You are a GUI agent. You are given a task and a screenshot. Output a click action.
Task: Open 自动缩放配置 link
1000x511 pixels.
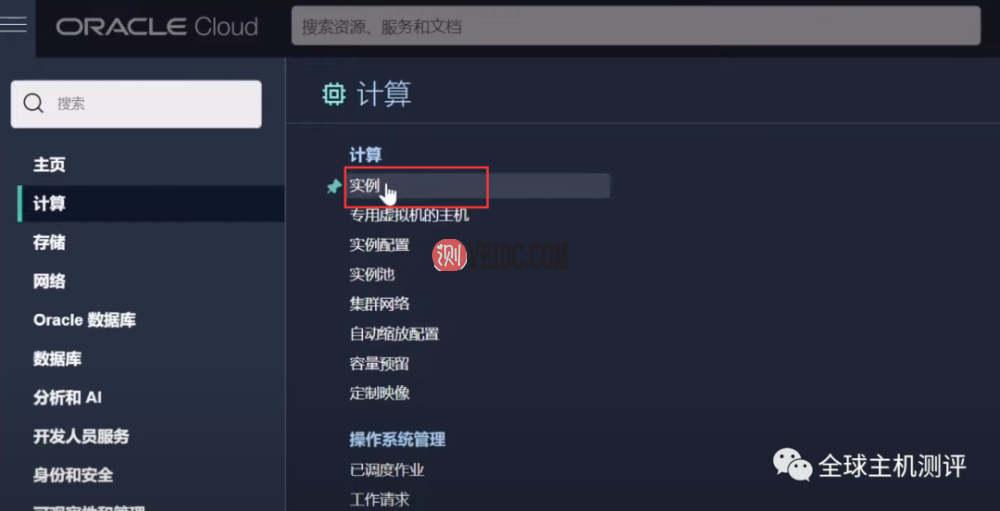[394, 334]
